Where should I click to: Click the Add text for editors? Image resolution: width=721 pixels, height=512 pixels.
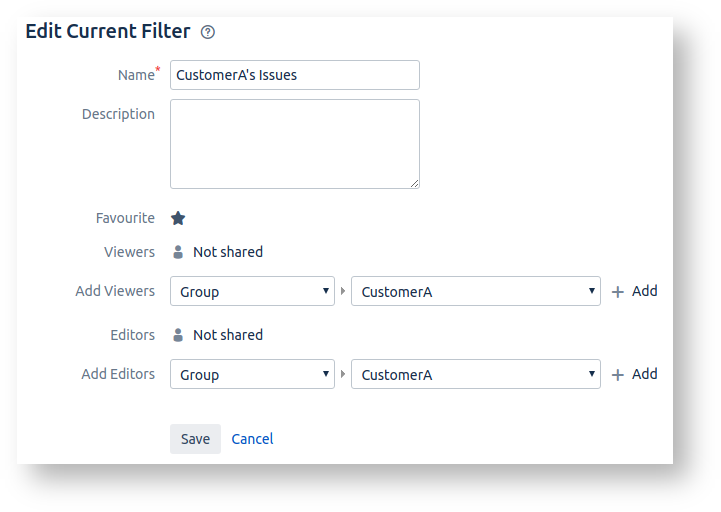point(645,374)
